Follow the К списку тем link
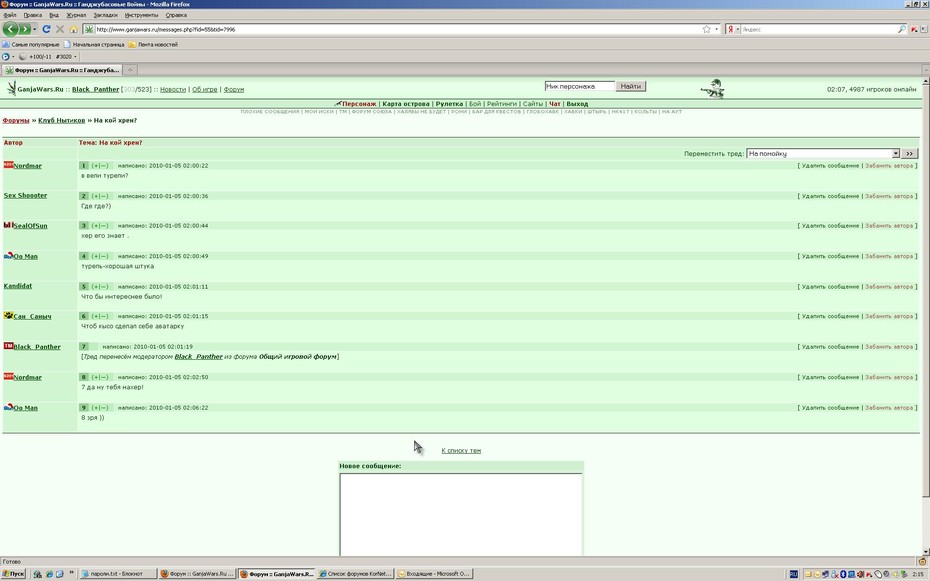 tap(461, 451)
